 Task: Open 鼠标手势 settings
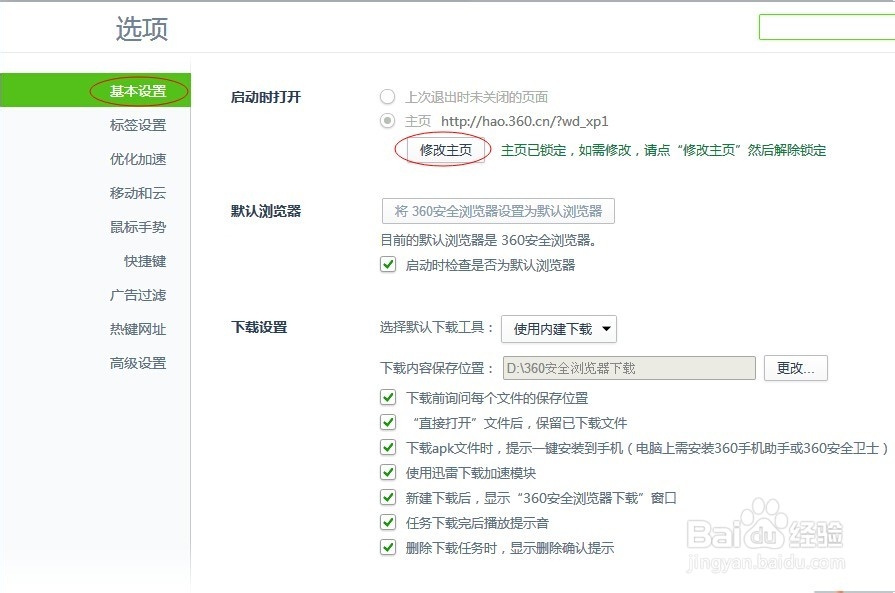(x=138, y=227)
